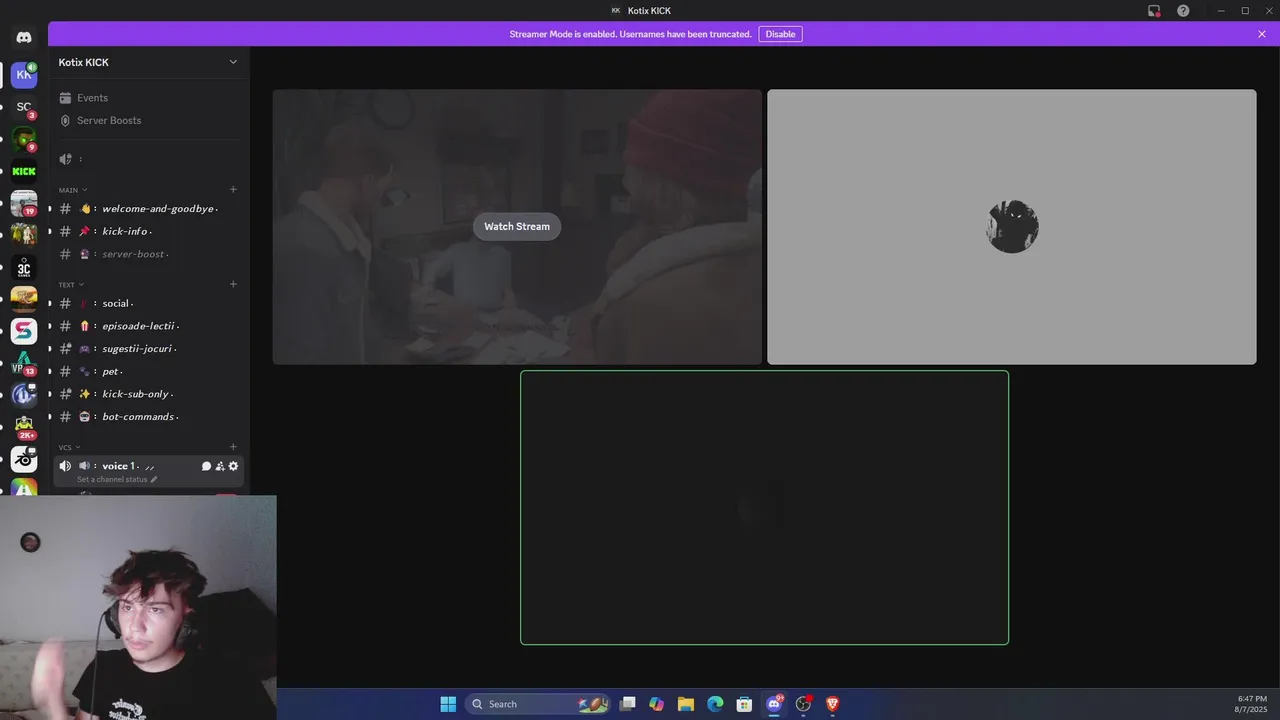Open Windows Start menu
1280x720 pixels.
point(448,704)
